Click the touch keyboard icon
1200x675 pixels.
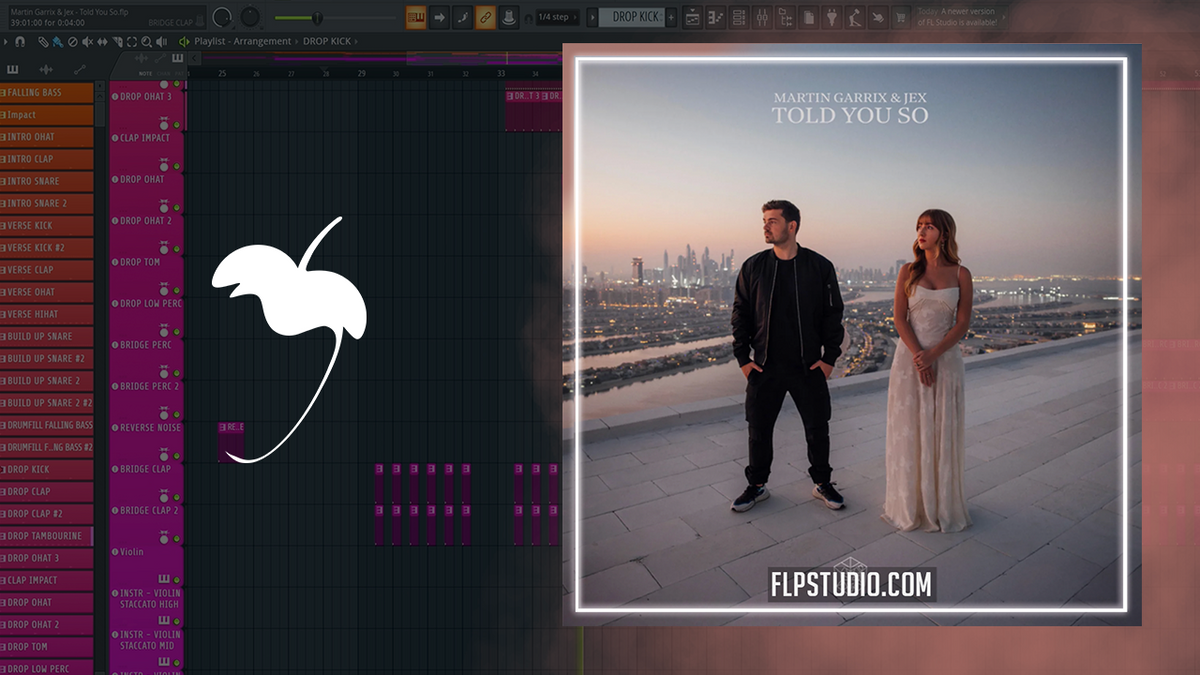coord(878,17)
